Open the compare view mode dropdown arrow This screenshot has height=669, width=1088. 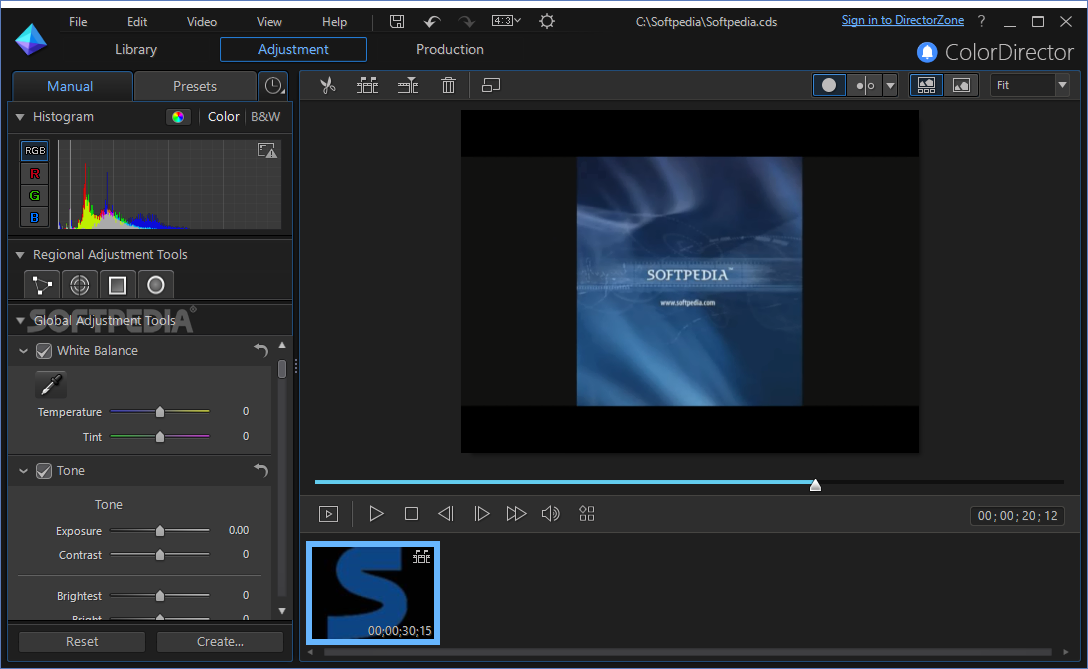pos(890,85)
